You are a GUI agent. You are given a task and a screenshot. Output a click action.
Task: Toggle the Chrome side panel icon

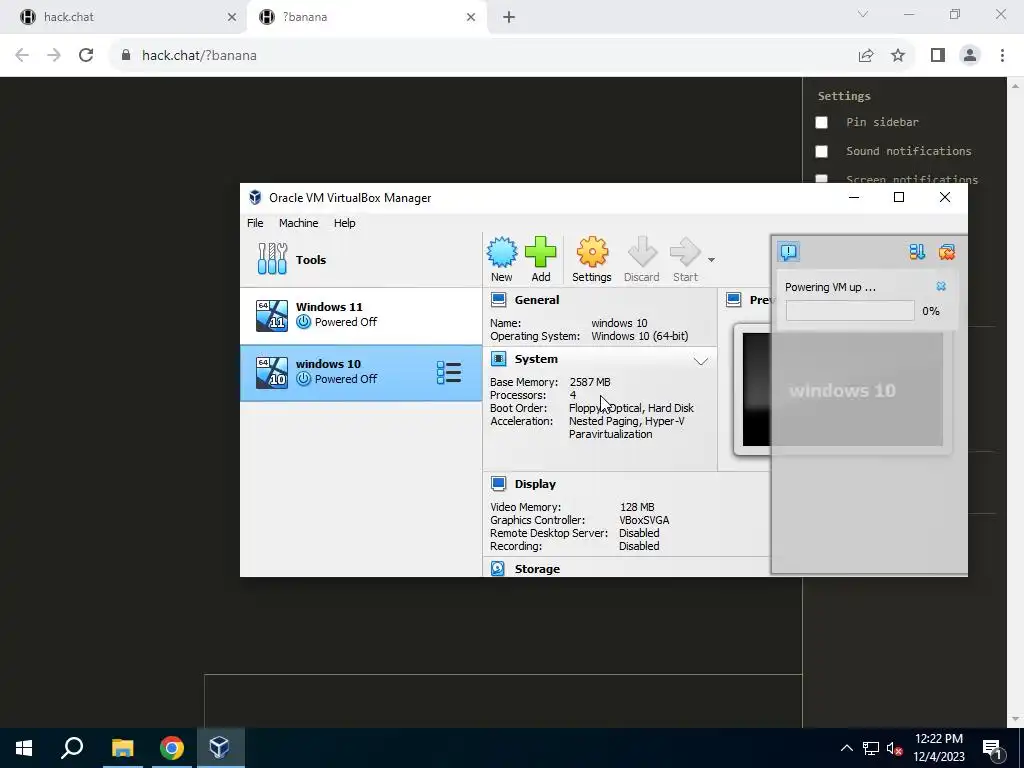coord(938,56)
